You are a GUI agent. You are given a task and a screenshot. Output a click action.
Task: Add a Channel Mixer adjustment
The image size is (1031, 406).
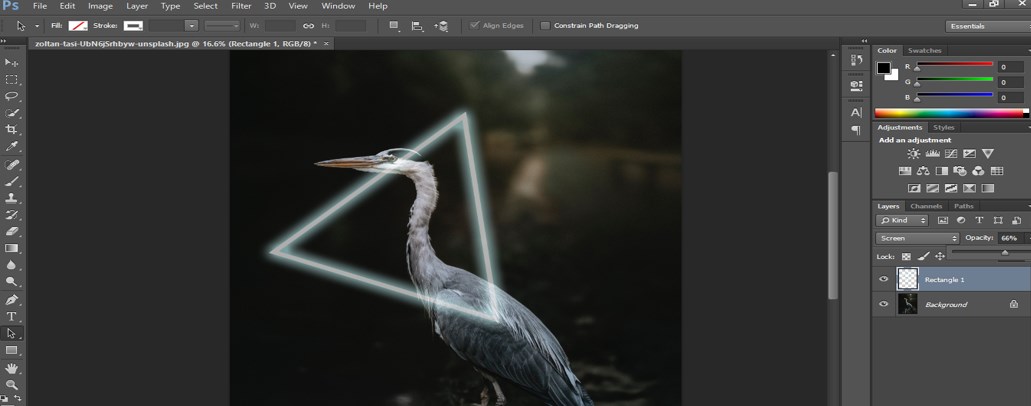pyautogui.click(x=978, y=171)
